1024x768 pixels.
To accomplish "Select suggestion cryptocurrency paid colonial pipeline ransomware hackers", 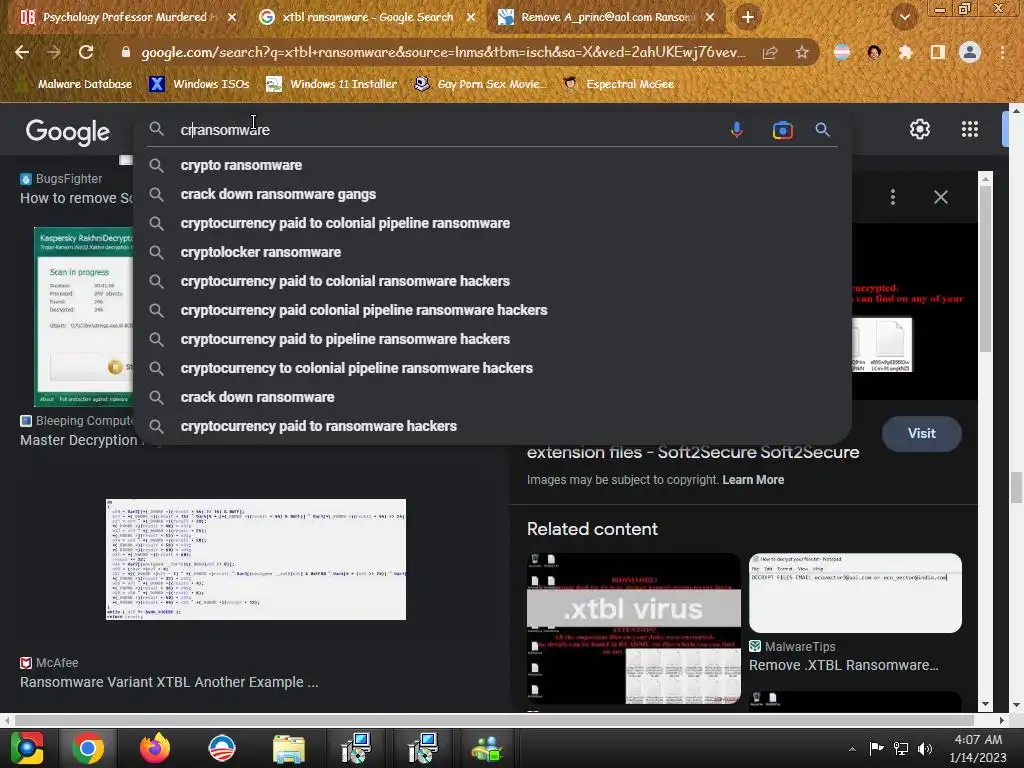I will pyautogui.click(x=492, y=310).
